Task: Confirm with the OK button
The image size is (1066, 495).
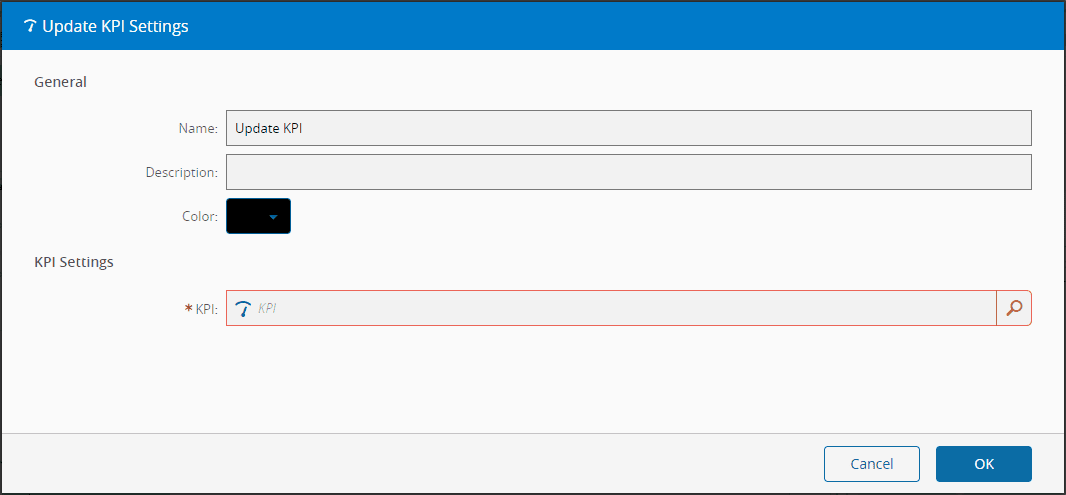Action: tap(983, 464)
